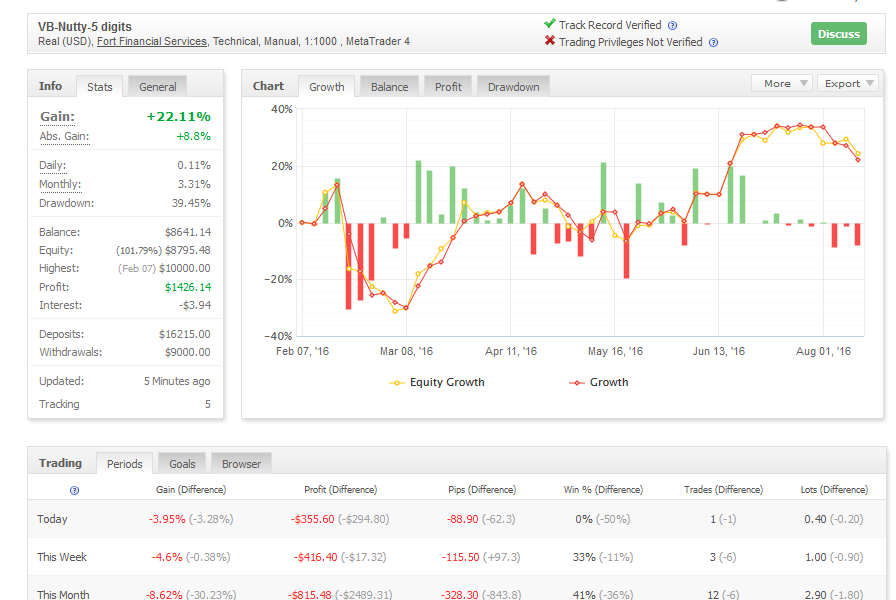Toggle Growth series in chart legend

pyautogui.click(x=598, y=382)
